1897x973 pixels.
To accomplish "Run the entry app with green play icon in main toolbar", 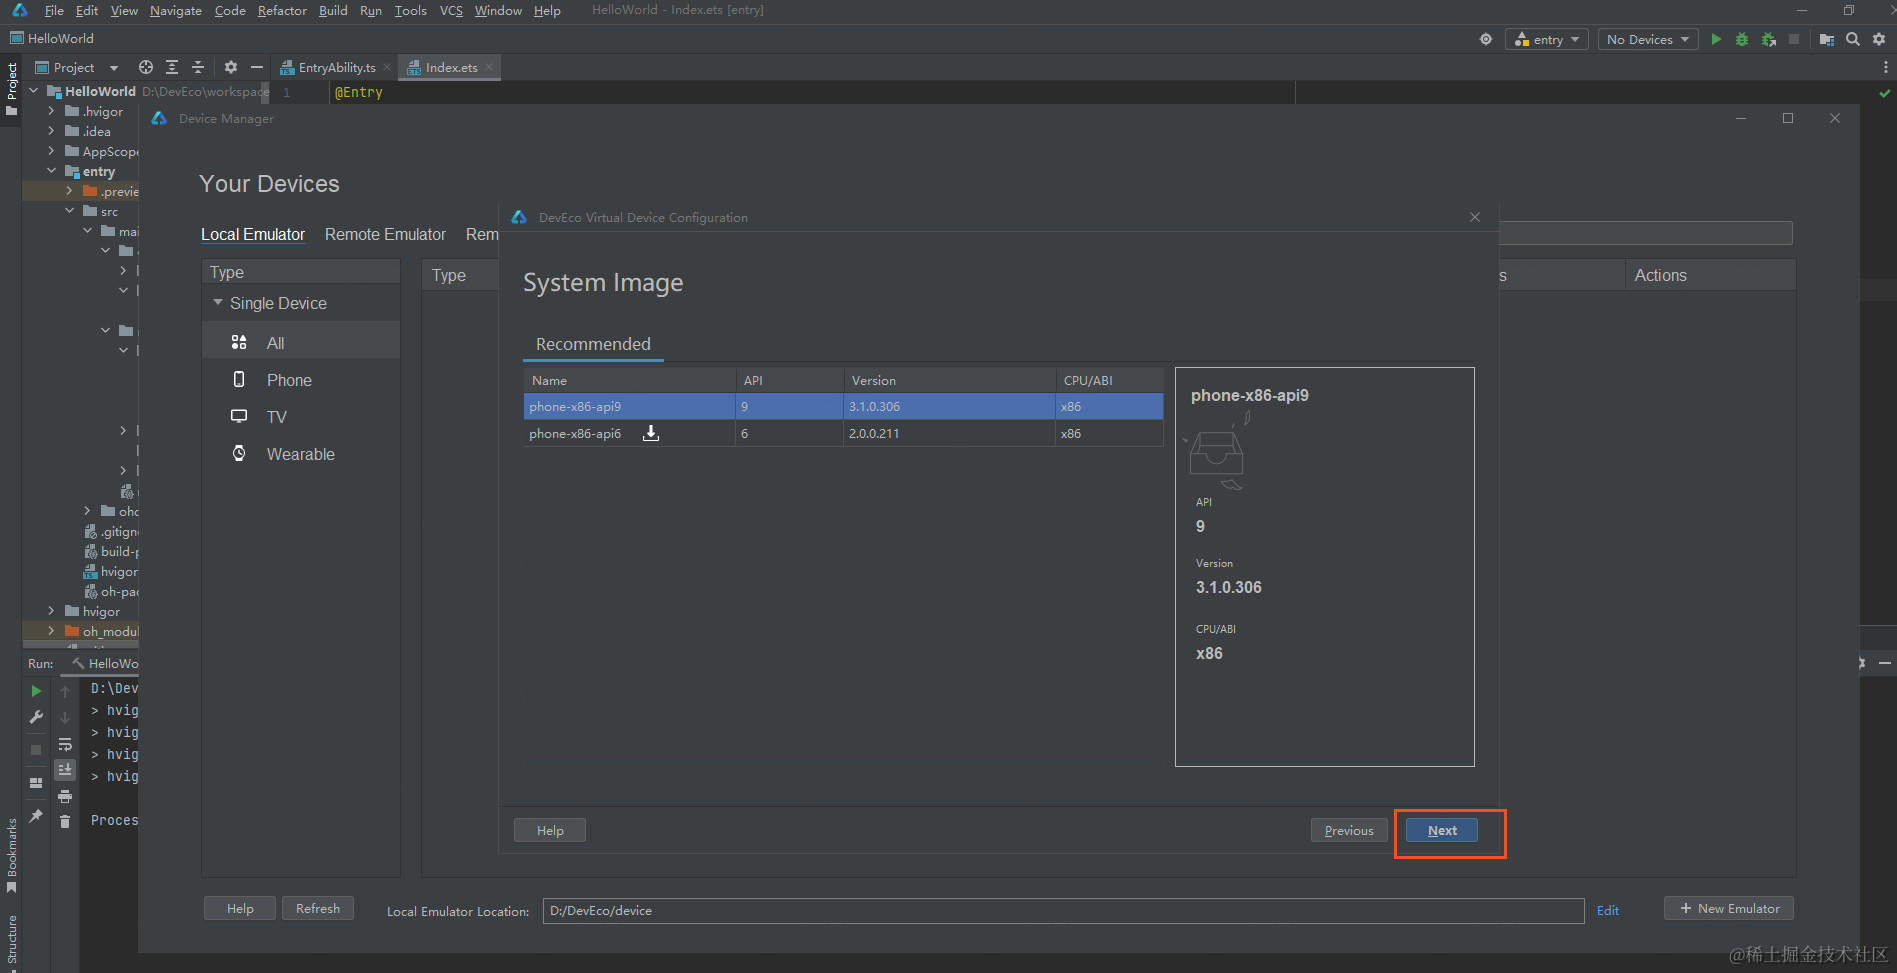I will point(1716,39).
